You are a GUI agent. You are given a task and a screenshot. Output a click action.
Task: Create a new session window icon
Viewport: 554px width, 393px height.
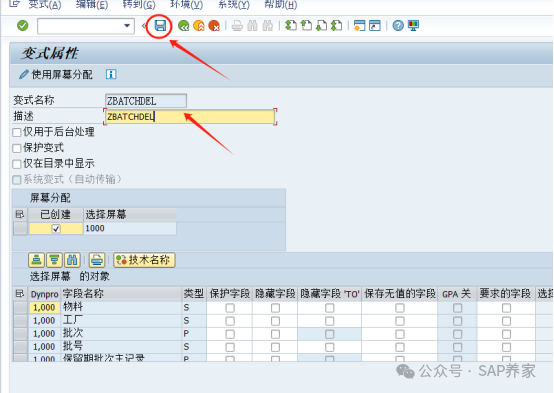tap(359, 25)
